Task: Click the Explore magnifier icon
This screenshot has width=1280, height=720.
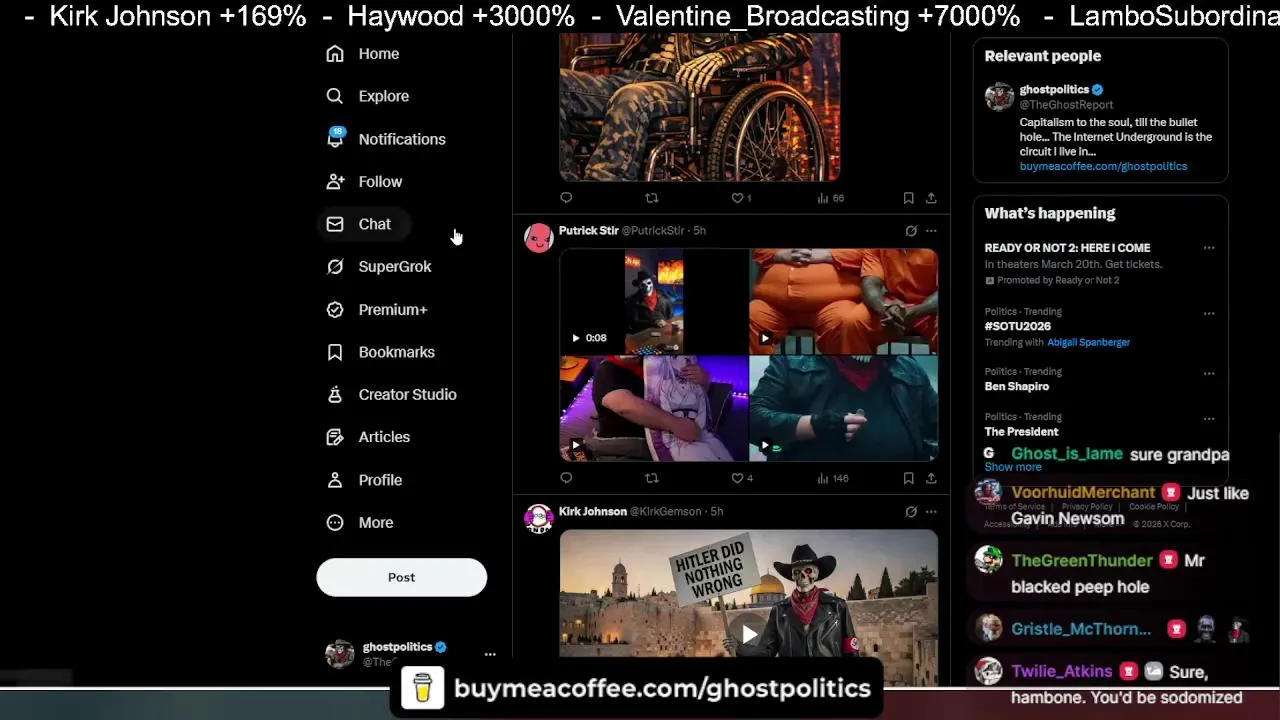Action: tap(335, 96)
